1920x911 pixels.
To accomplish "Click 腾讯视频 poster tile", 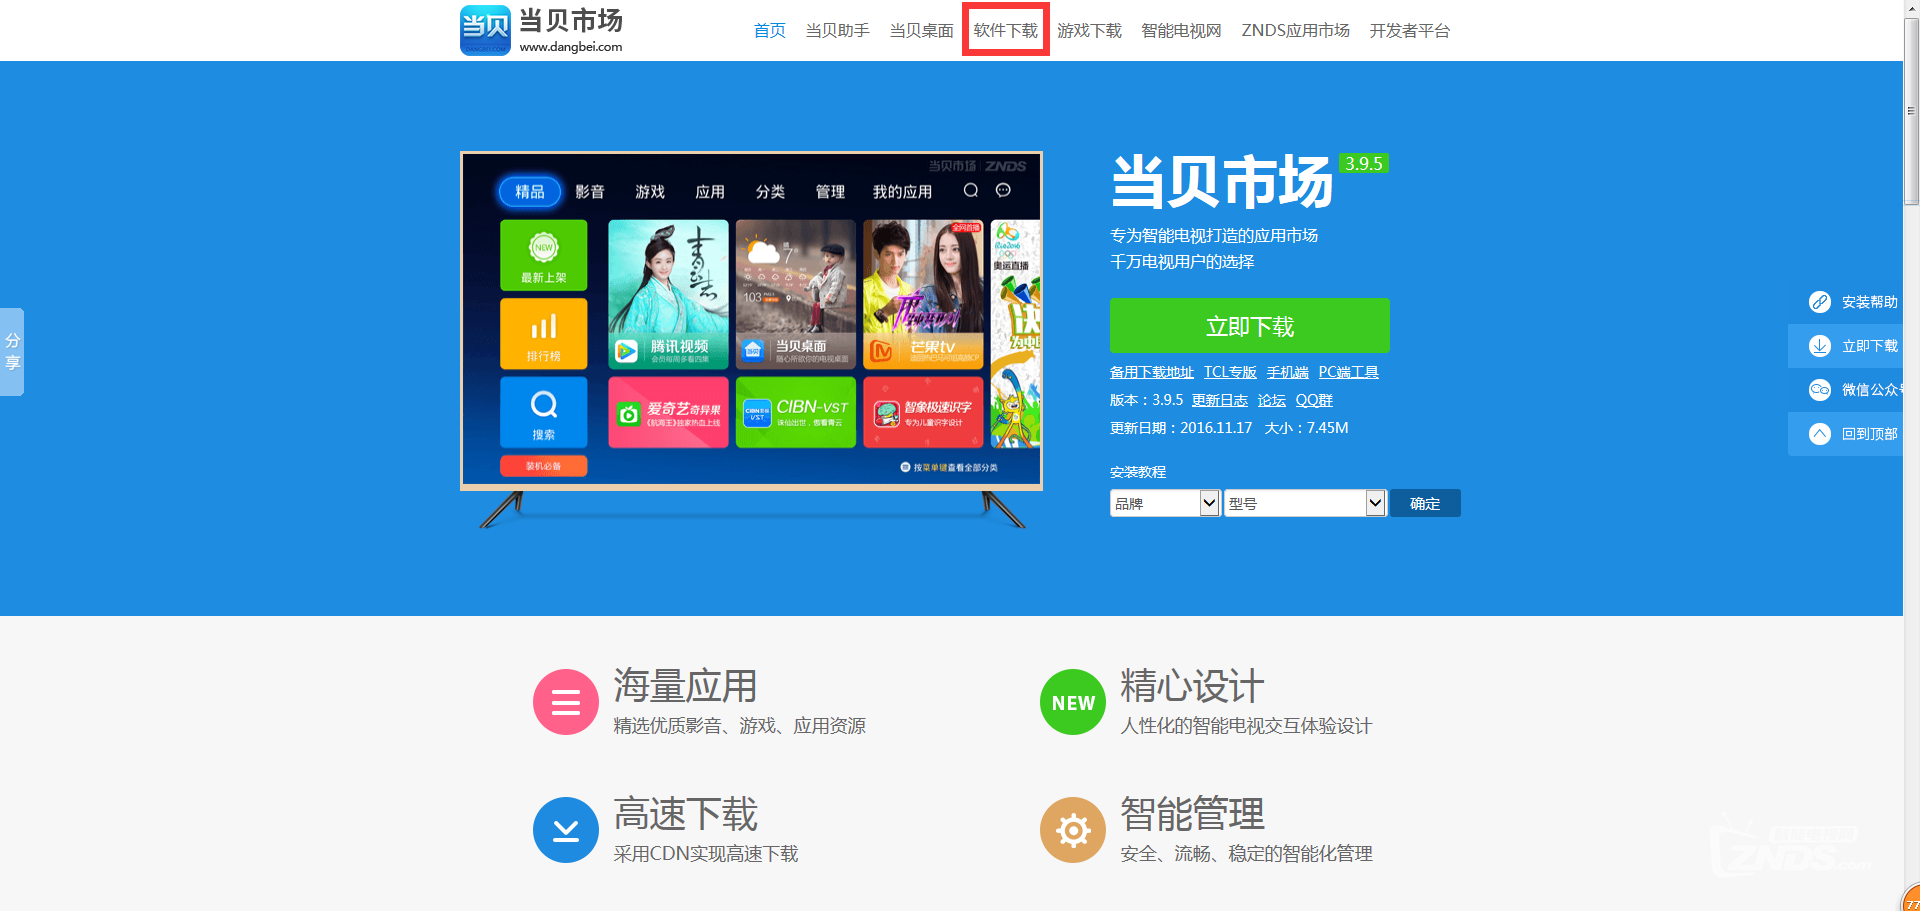I will 668,294.
